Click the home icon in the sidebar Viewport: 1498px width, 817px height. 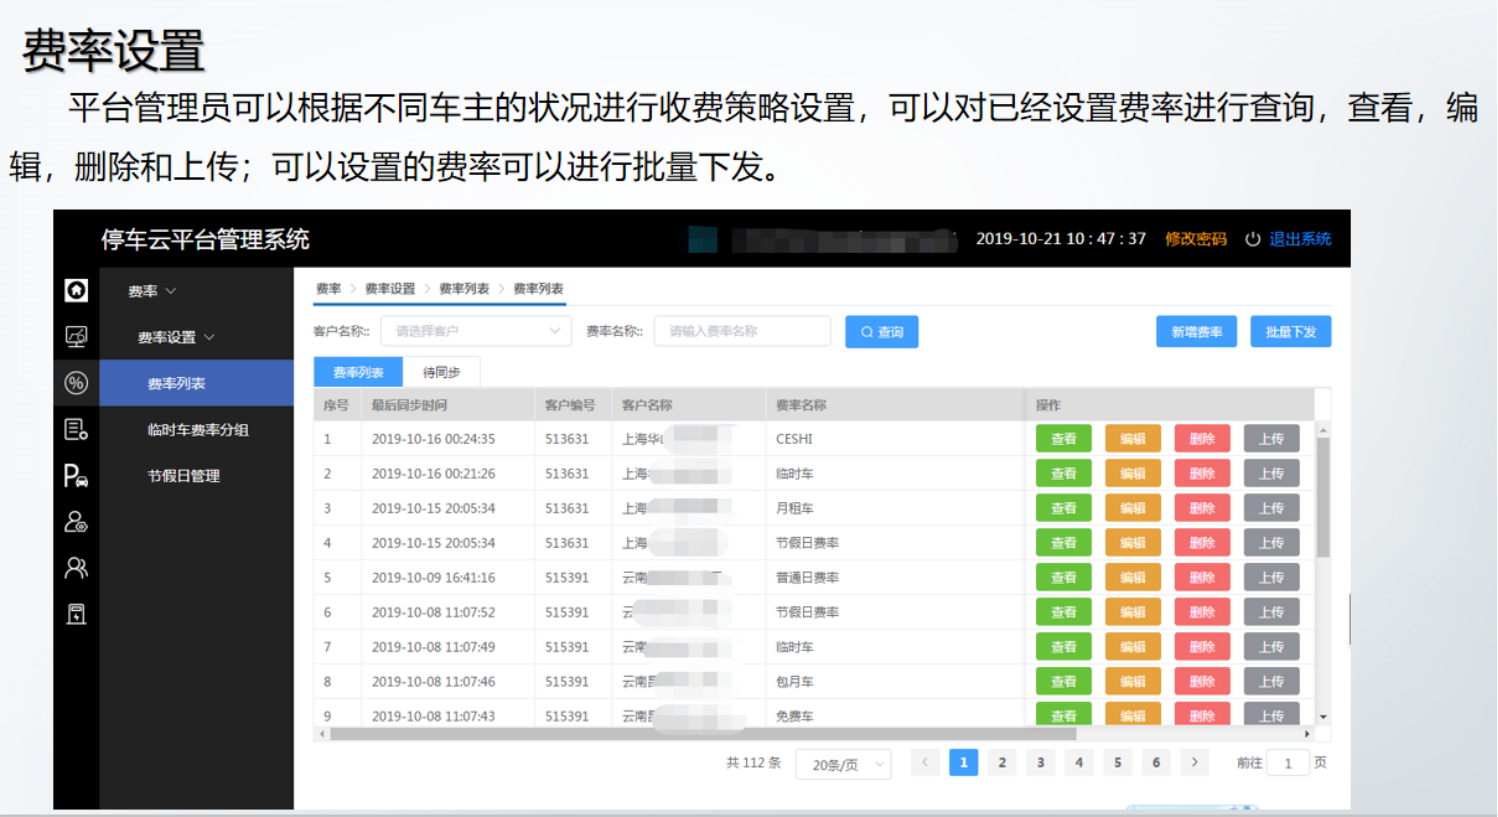point(76,290)
